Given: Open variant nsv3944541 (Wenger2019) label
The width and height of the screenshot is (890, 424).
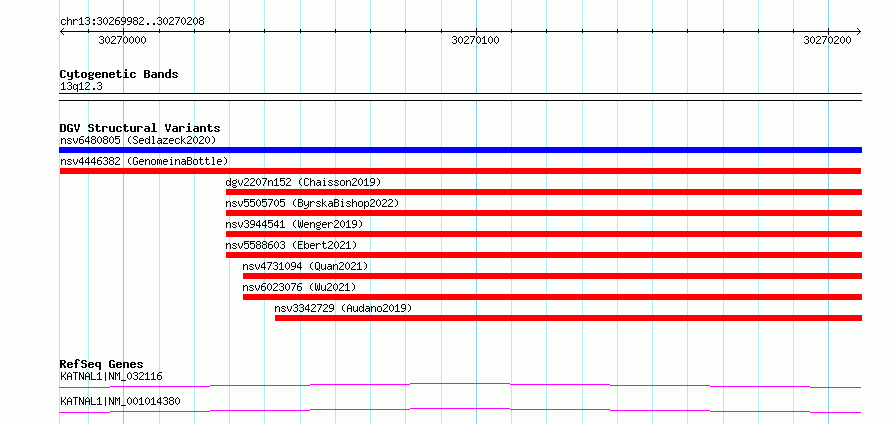Looking at the screenshot, I should coord(294,224).
